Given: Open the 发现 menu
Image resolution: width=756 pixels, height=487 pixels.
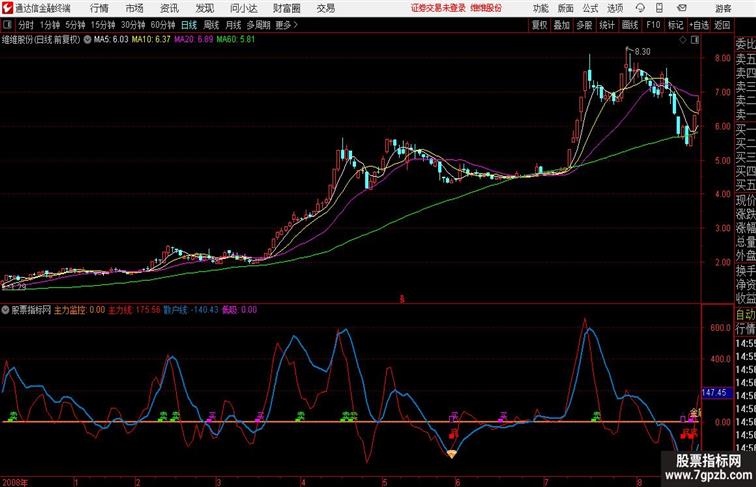Looking at the screenshot, I should tap(204, 8).
